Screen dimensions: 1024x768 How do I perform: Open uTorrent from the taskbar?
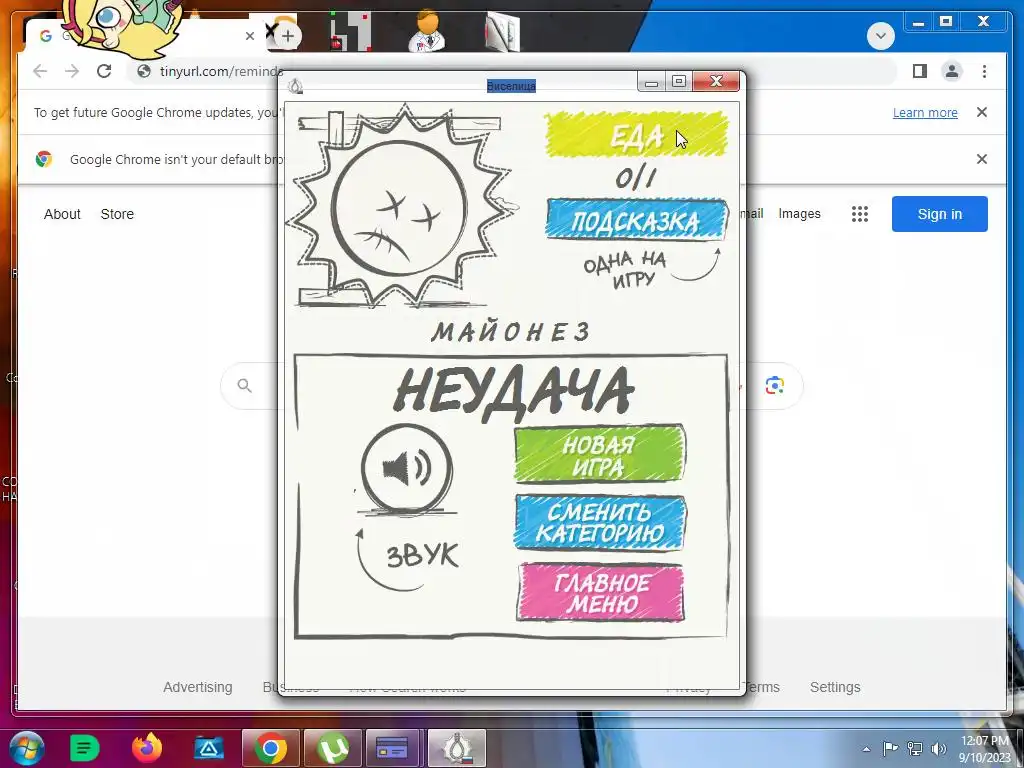coord(332,748)
